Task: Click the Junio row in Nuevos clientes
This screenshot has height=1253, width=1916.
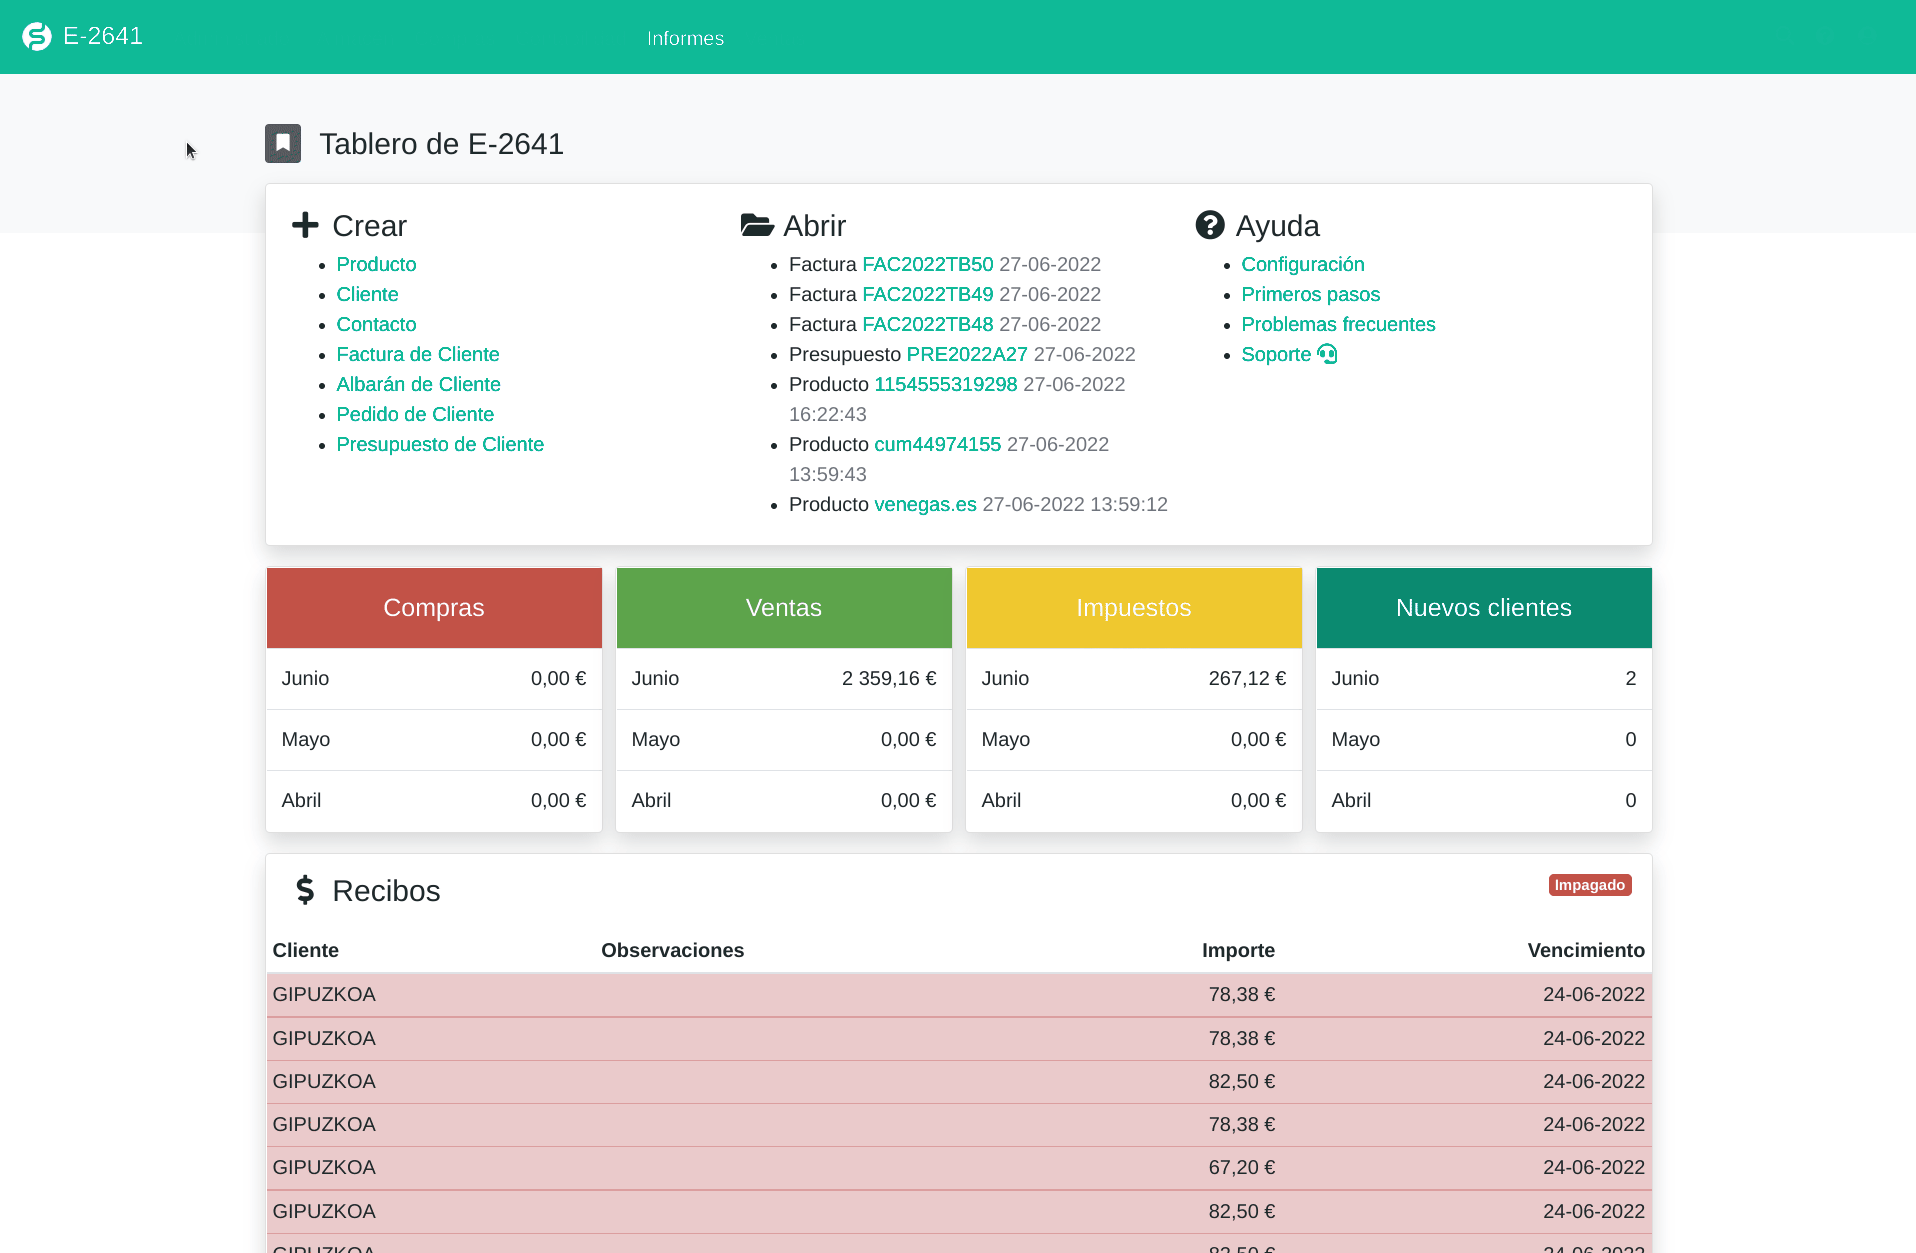Action: (1484, 679)
